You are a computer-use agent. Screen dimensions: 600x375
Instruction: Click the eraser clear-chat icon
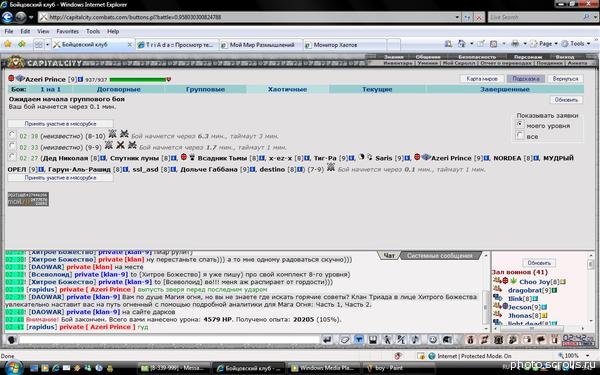coord(344,340)
